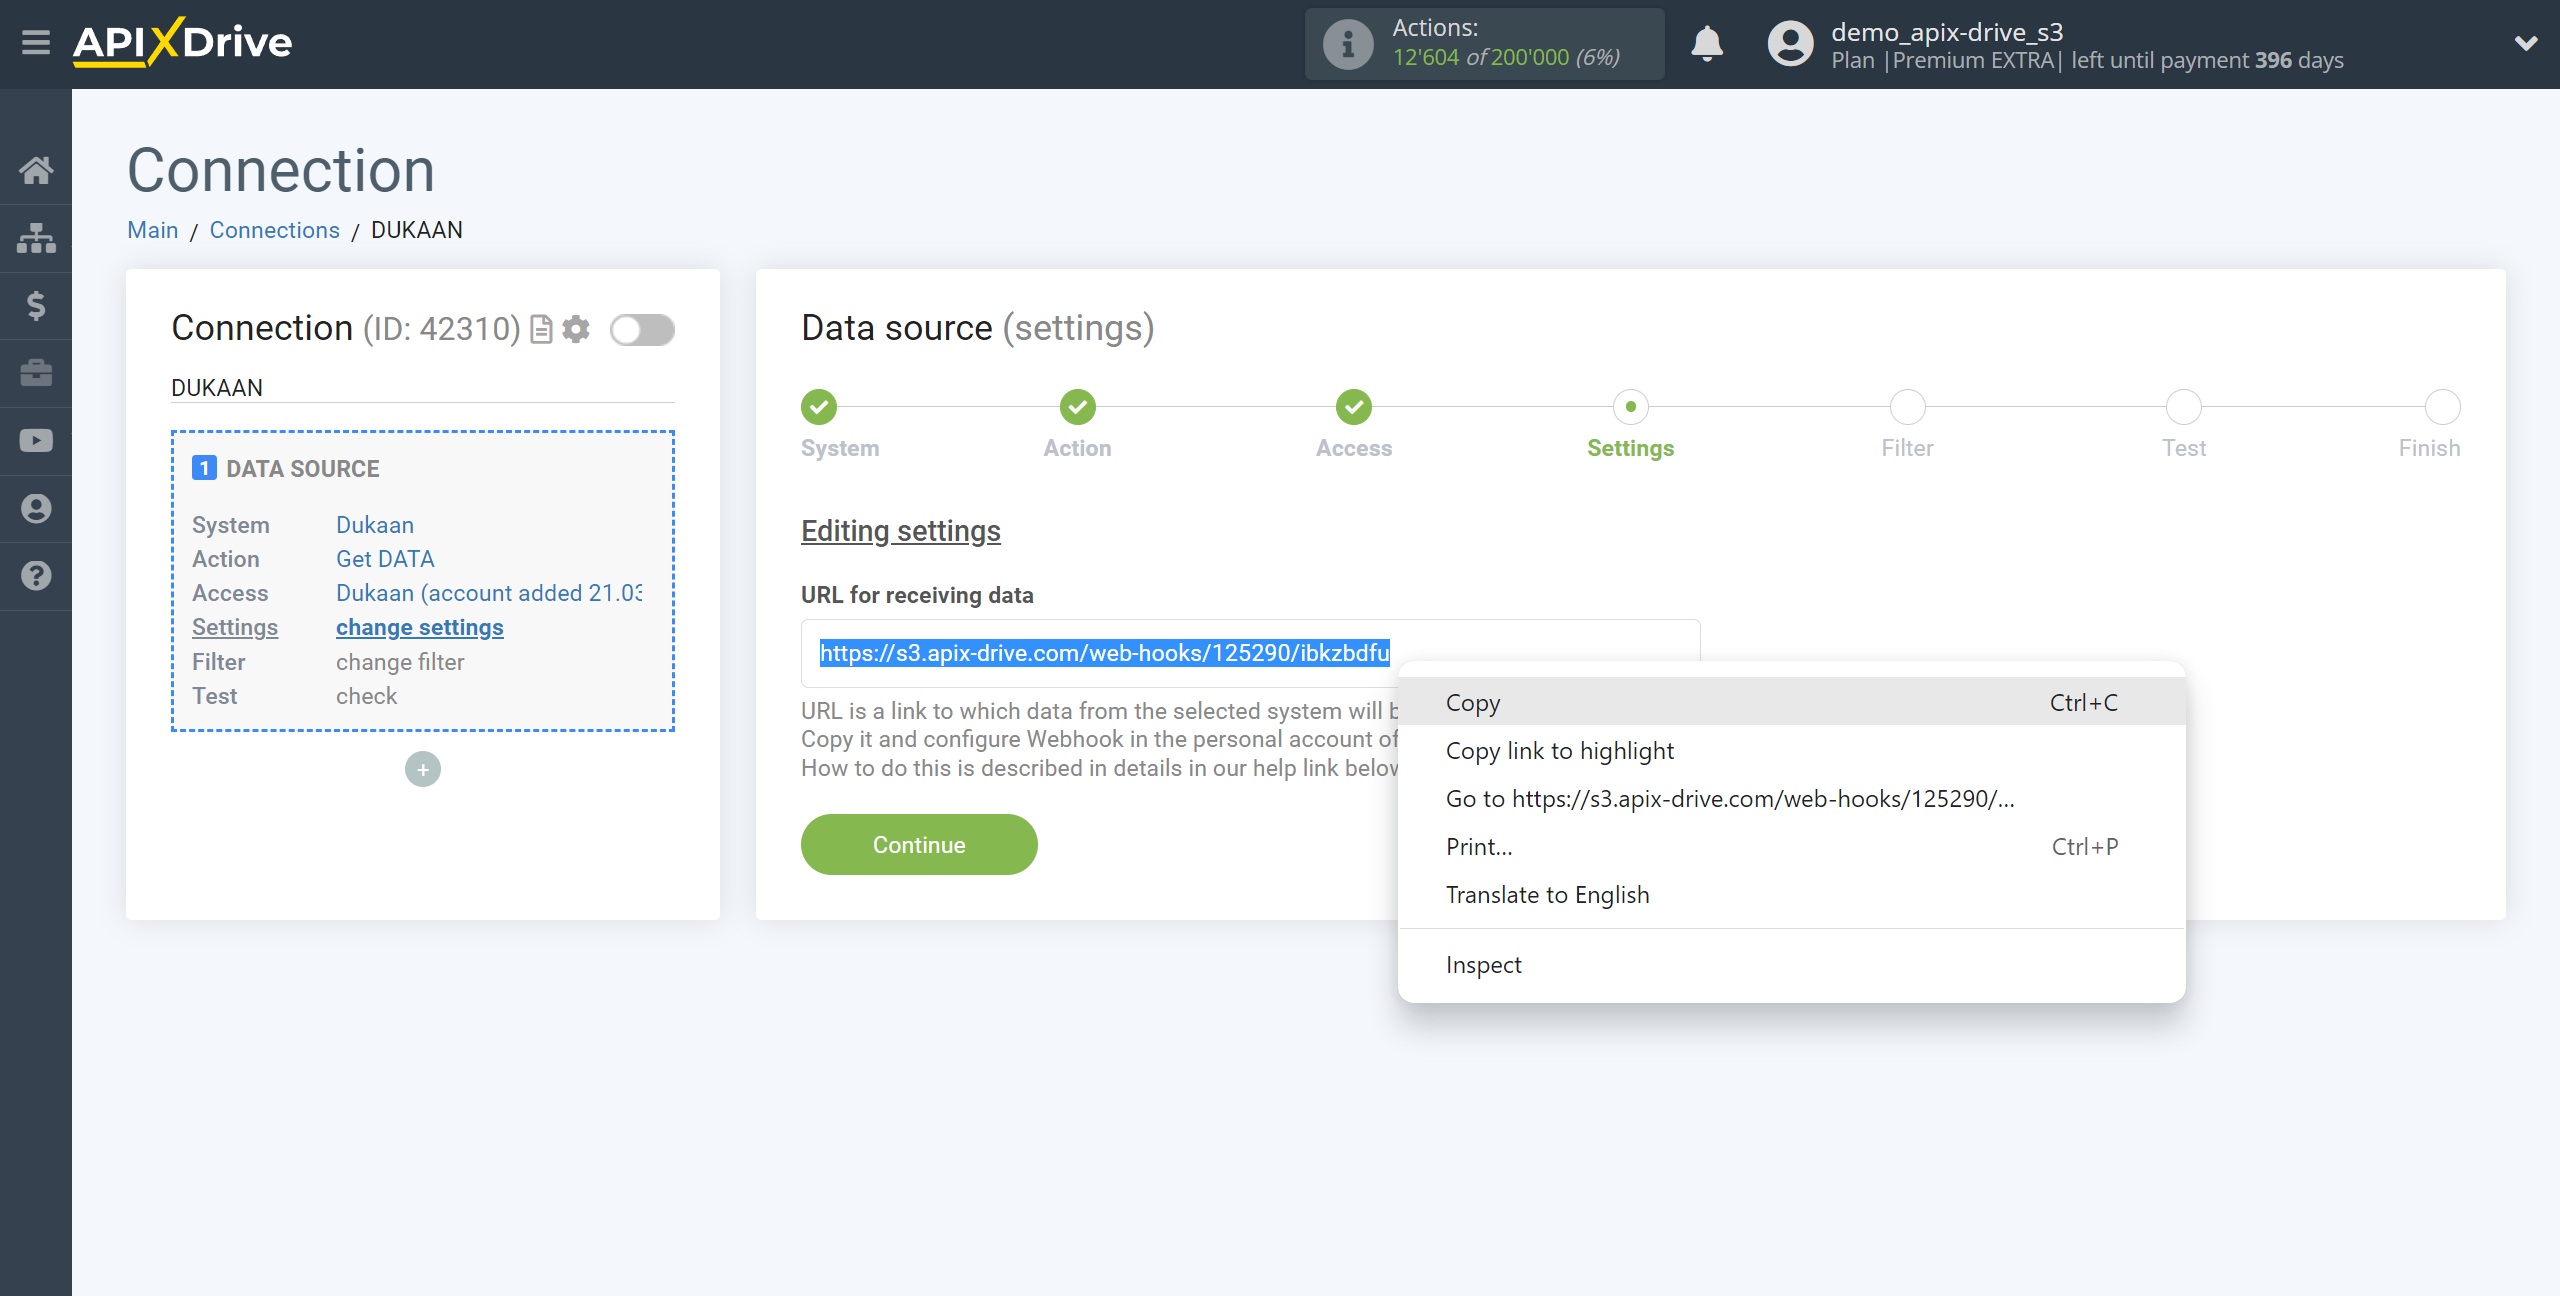Add a new block with plus button
This screenshot has width=2560, height=1296.
pyautogui.click(x=423, y=769)
